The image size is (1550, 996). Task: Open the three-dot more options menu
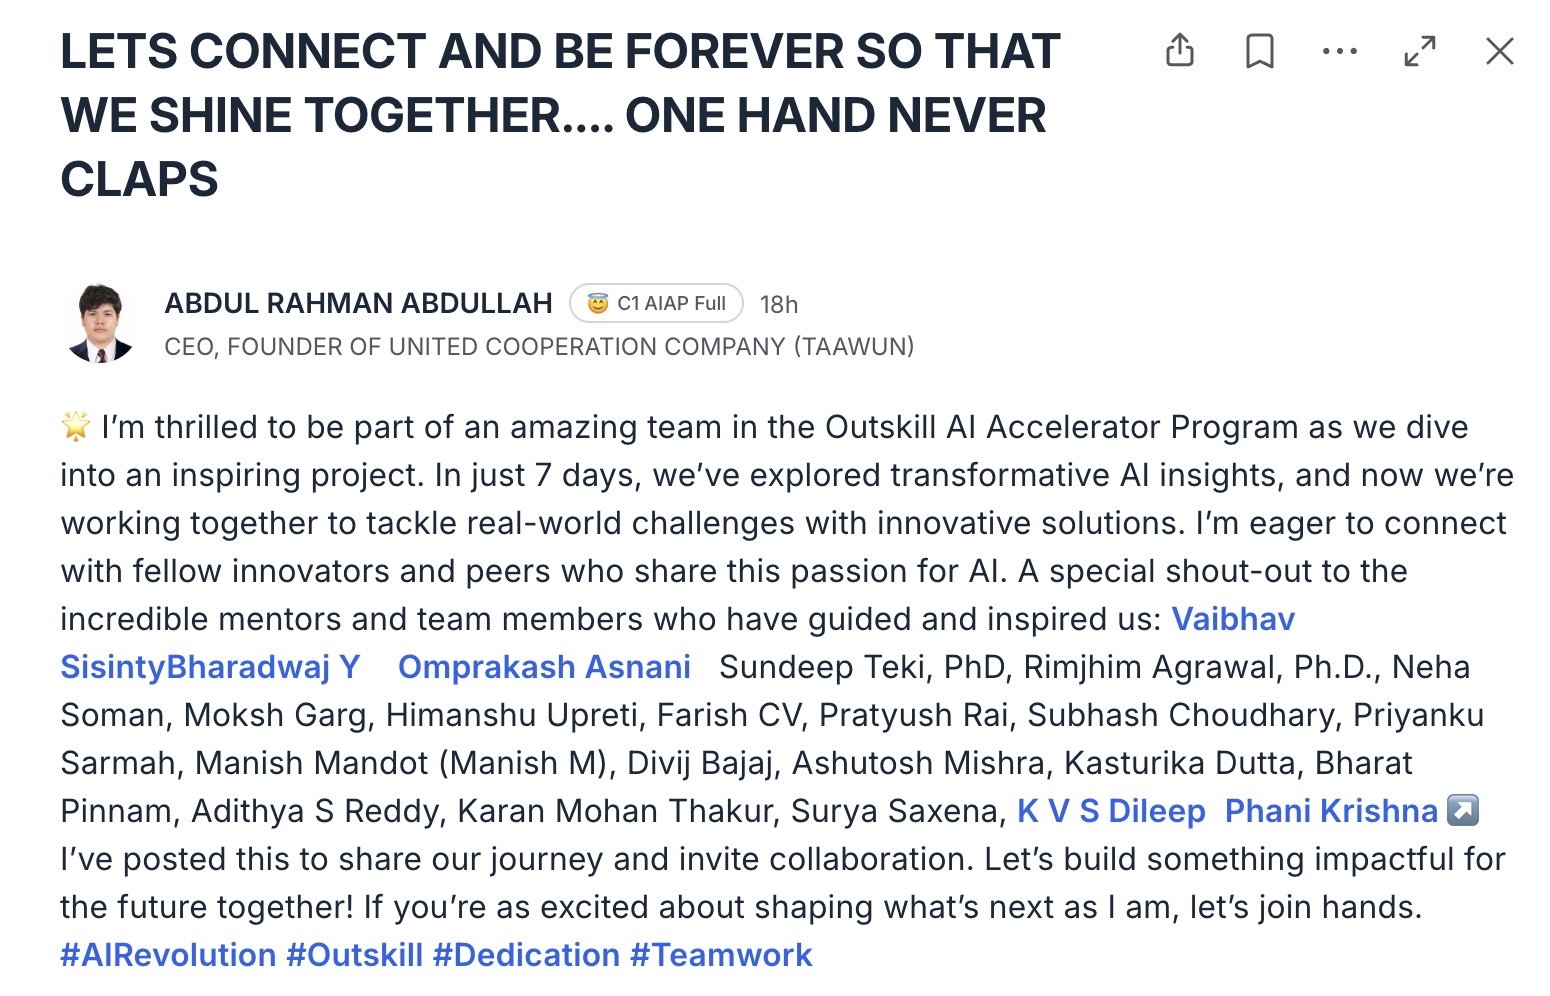pos(1340,51)
